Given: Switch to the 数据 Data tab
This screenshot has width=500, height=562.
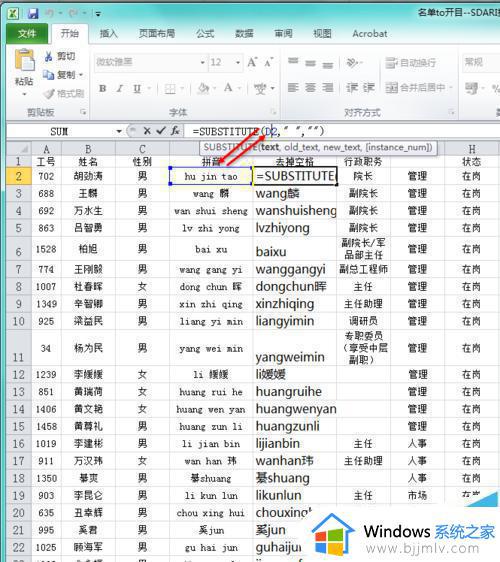Looking at the screenshot, I should pos(244,34).
